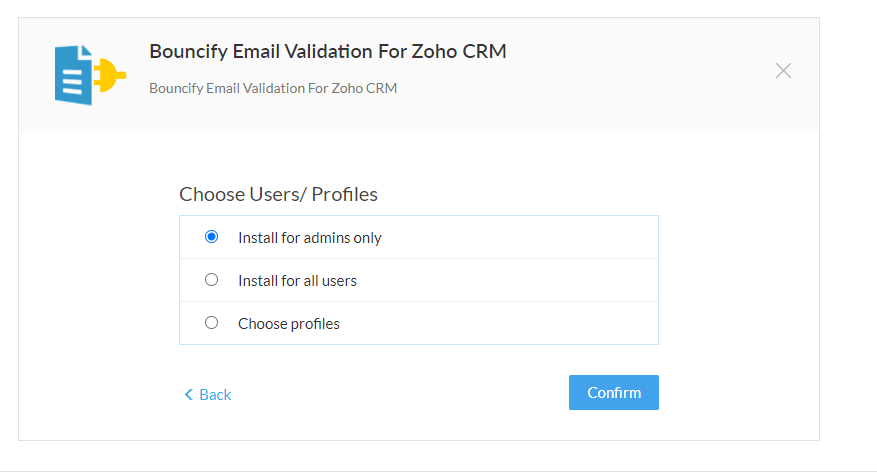Click the gray Bouncify subtitle text
The height and width of the screenshot is (472, 877).
point(273,88)
